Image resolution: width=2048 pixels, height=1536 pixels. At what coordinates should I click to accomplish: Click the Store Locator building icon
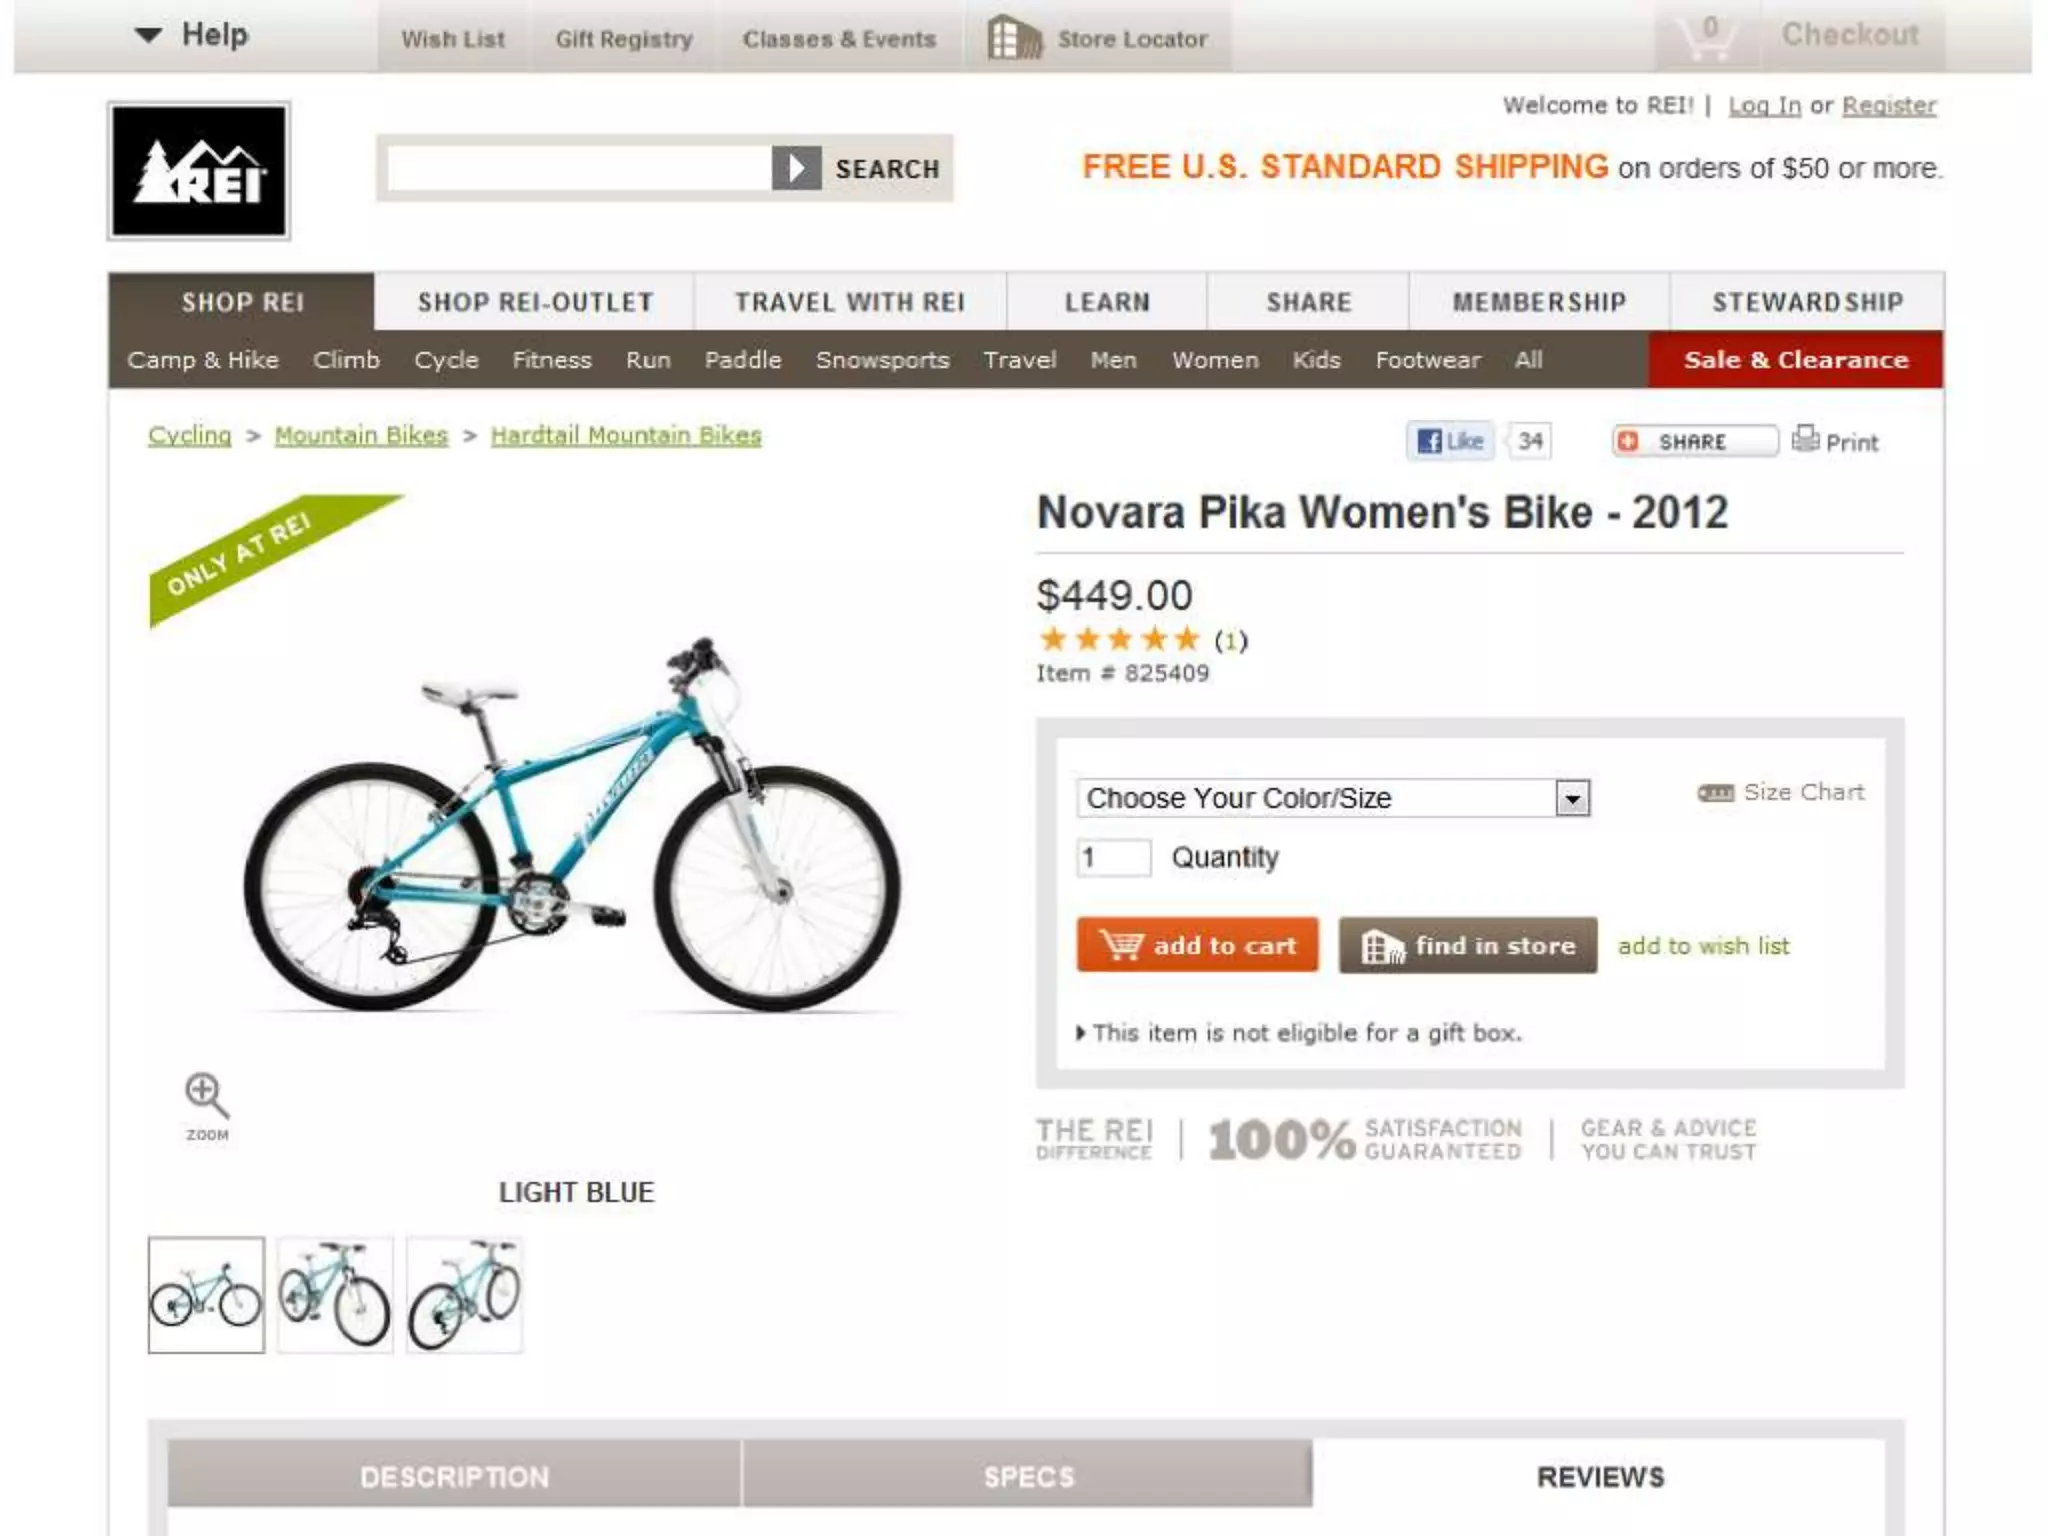(x=1014, y=38)
